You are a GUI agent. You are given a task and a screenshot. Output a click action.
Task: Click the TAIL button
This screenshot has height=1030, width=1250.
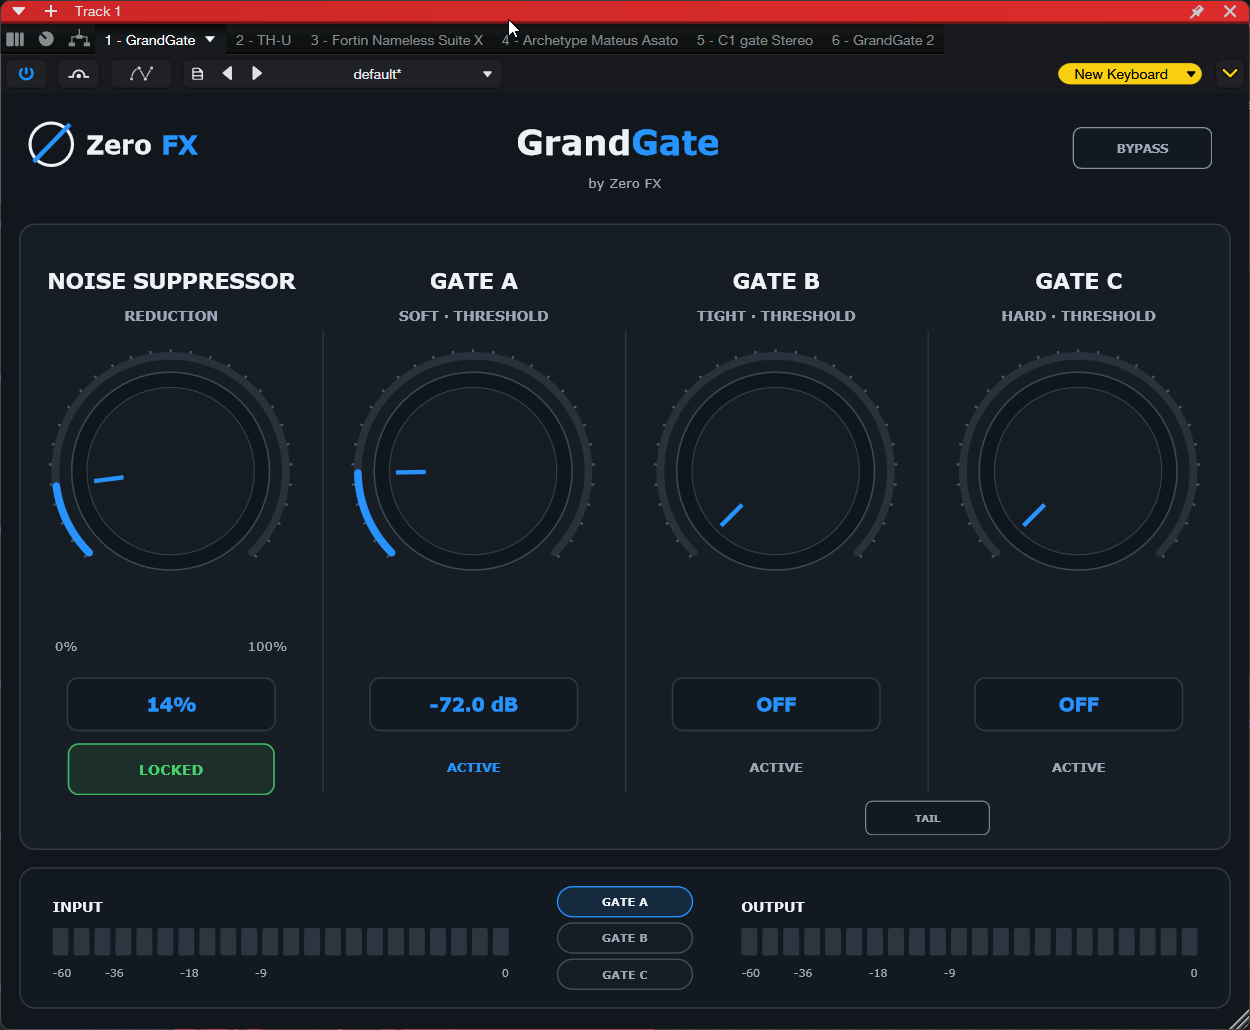tap(927, 818)
